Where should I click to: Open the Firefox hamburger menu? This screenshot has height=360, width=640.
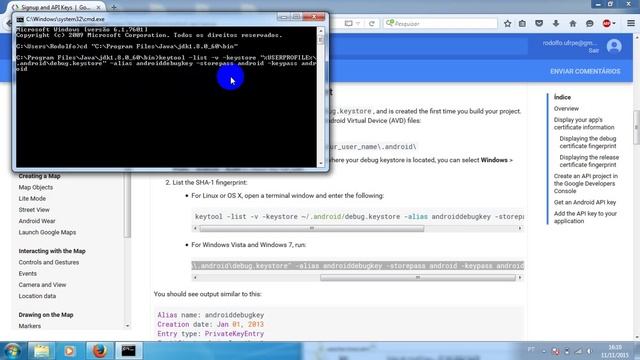click(x=631, y=23)
